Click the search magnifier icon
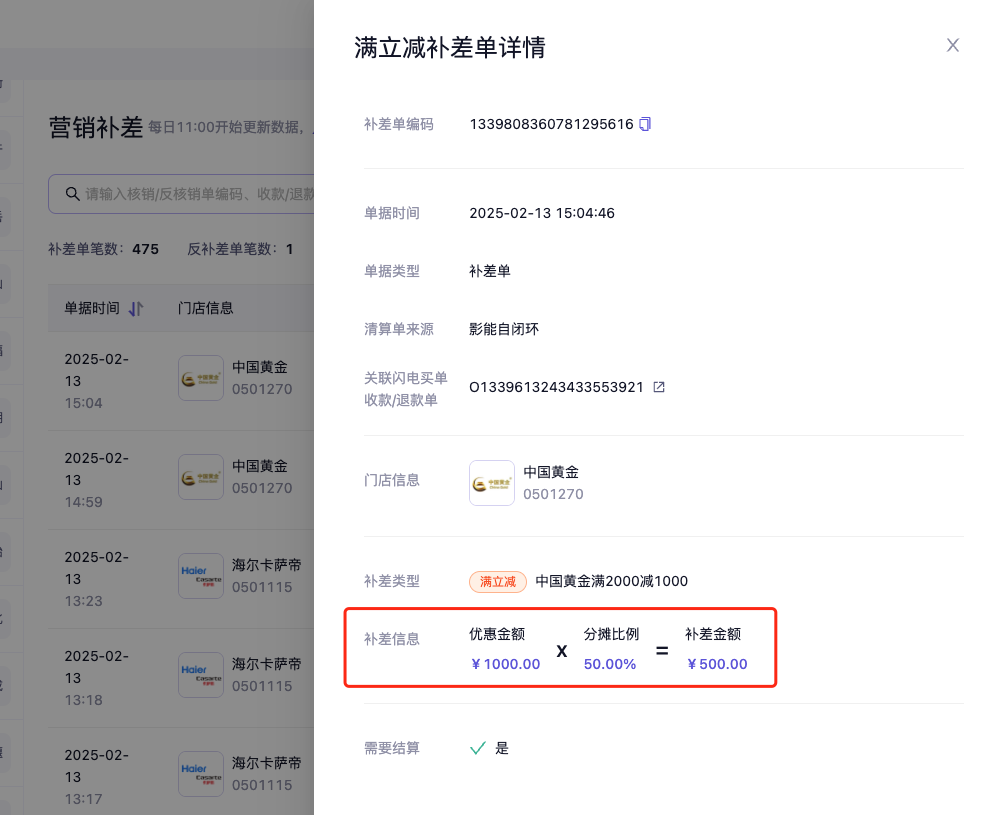Screen dimensions: 1000x815 click(72, 194)
